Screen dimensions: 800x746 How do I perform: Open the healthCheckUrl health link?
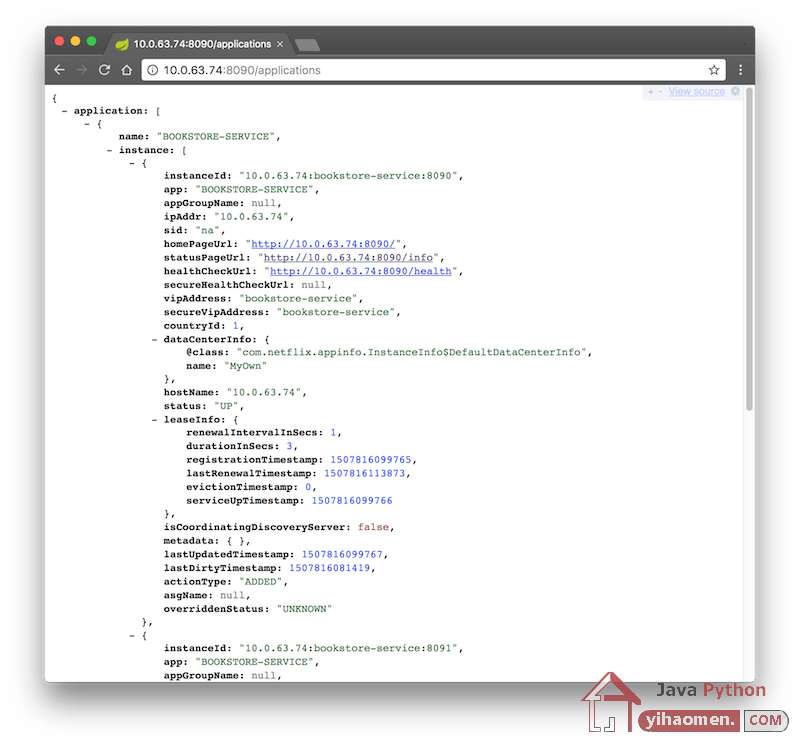(360, 271)
